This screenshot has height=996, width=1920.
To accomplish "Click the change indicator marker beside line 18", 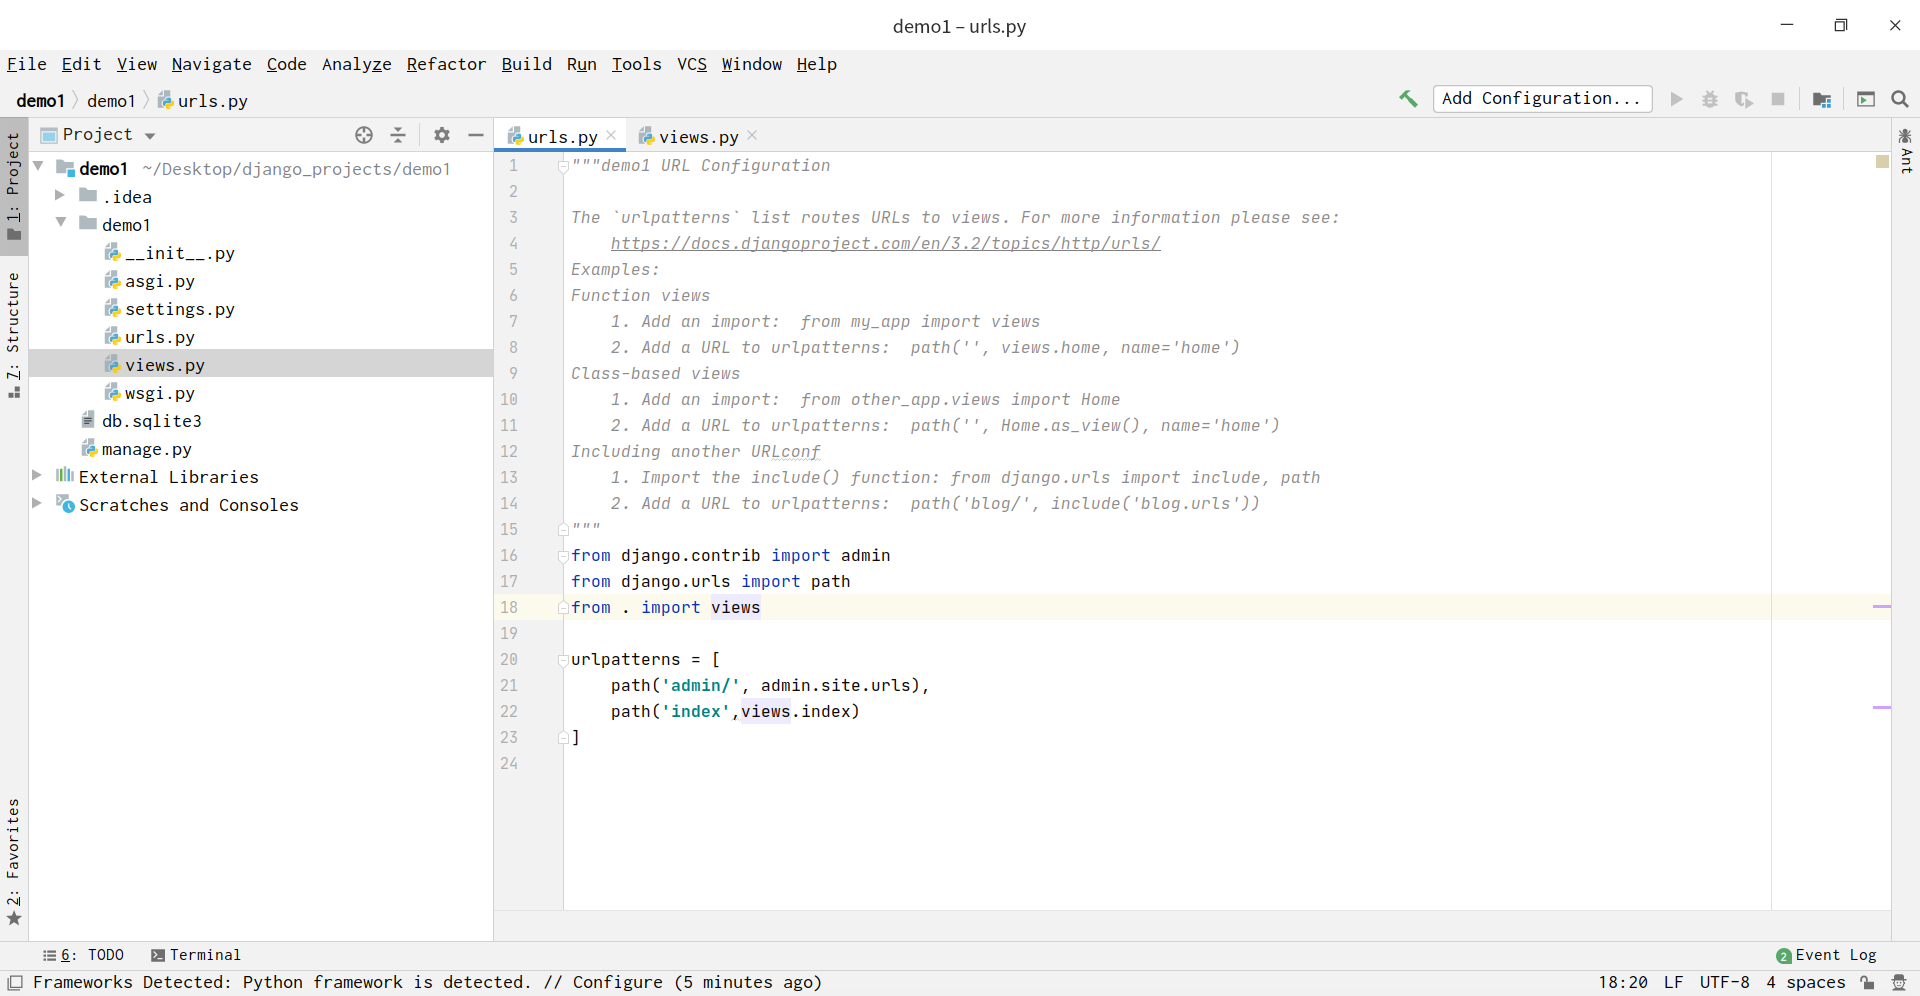I will [1884, 607].
